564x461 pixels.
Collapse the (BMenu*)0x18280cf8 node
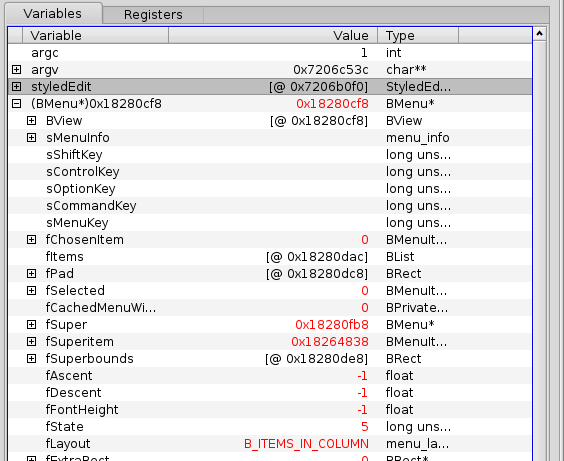click(x=16, y=104)
